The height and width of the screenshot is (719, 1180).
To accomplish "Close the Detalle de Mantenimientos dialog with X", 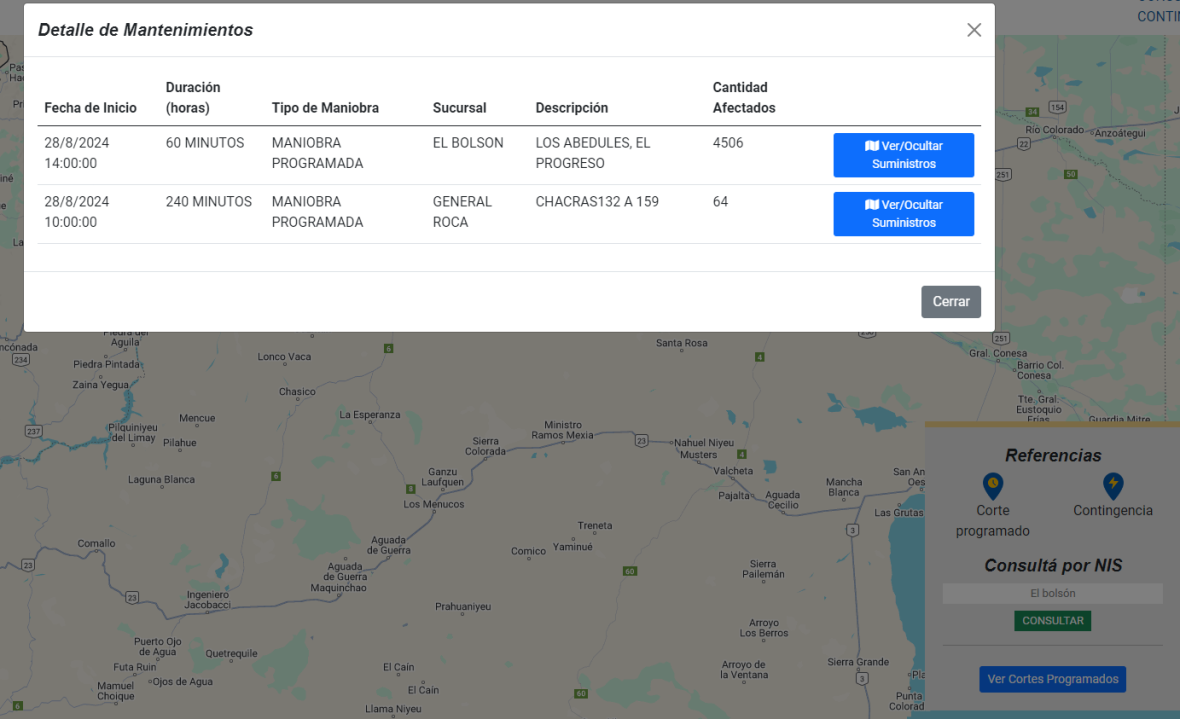I will click(974, 30).
